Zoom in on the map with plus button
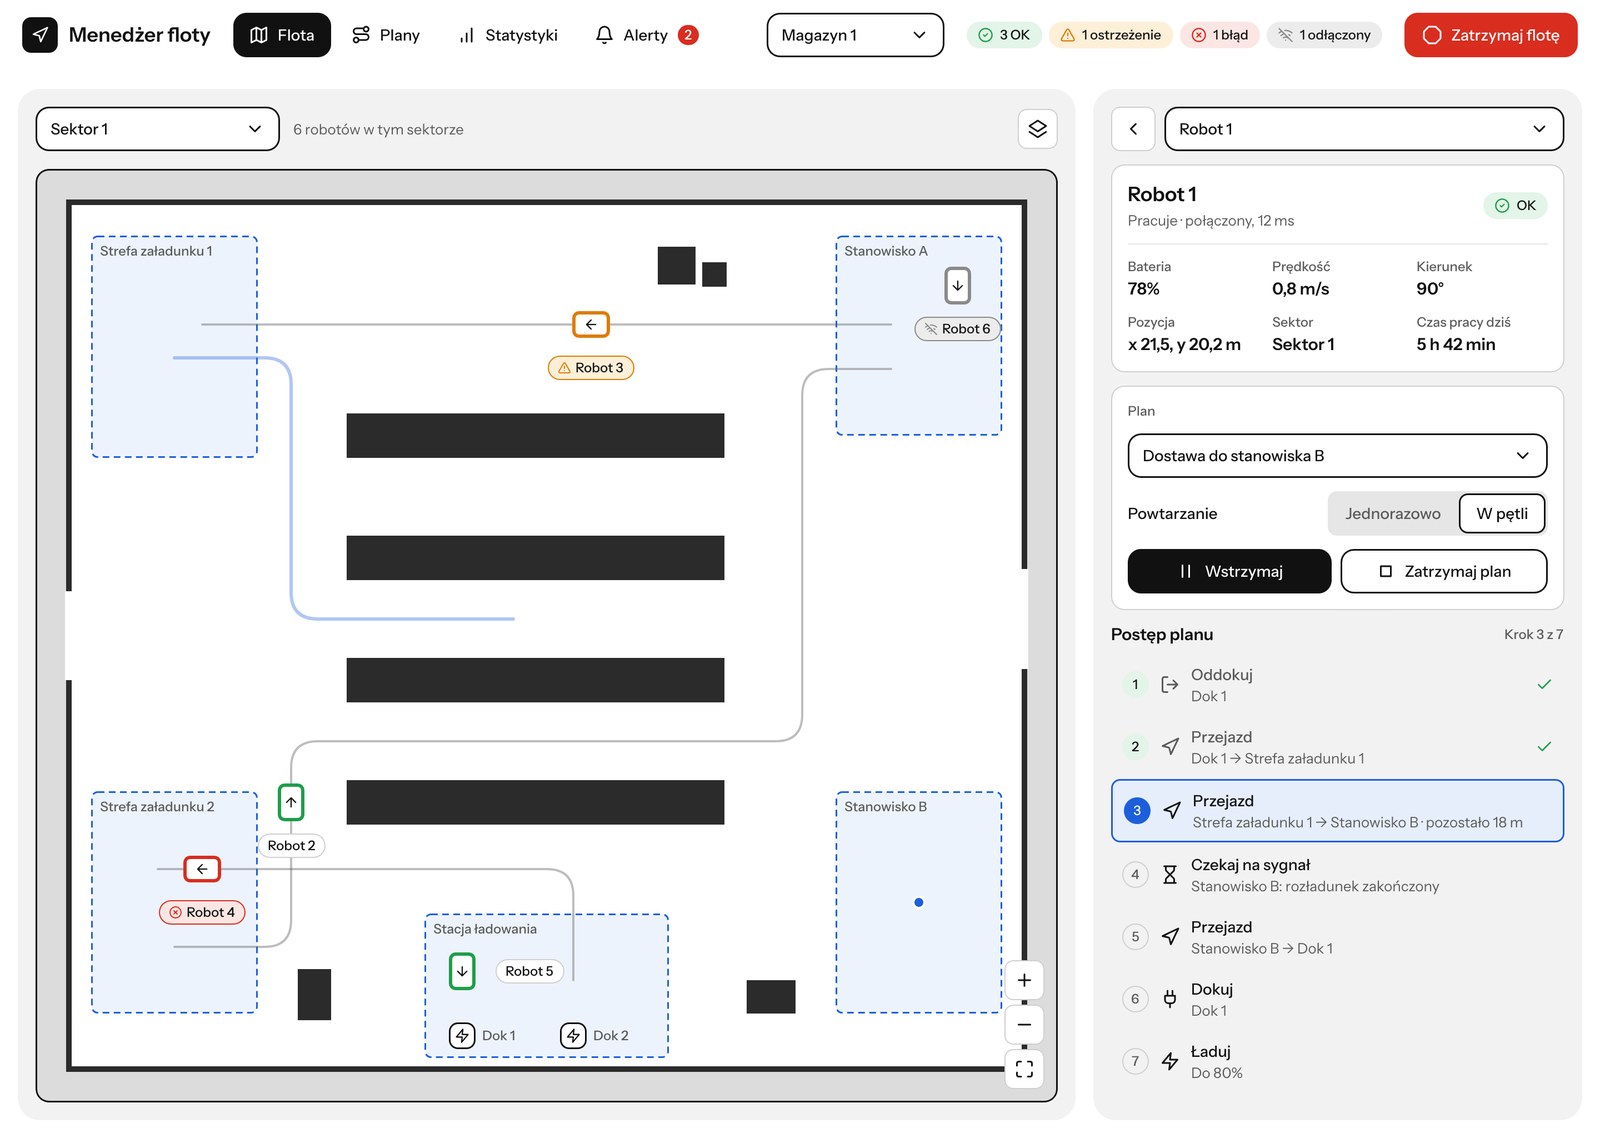The image size is (1600, 1138). pyautogui.click(x=1024, y=980)
